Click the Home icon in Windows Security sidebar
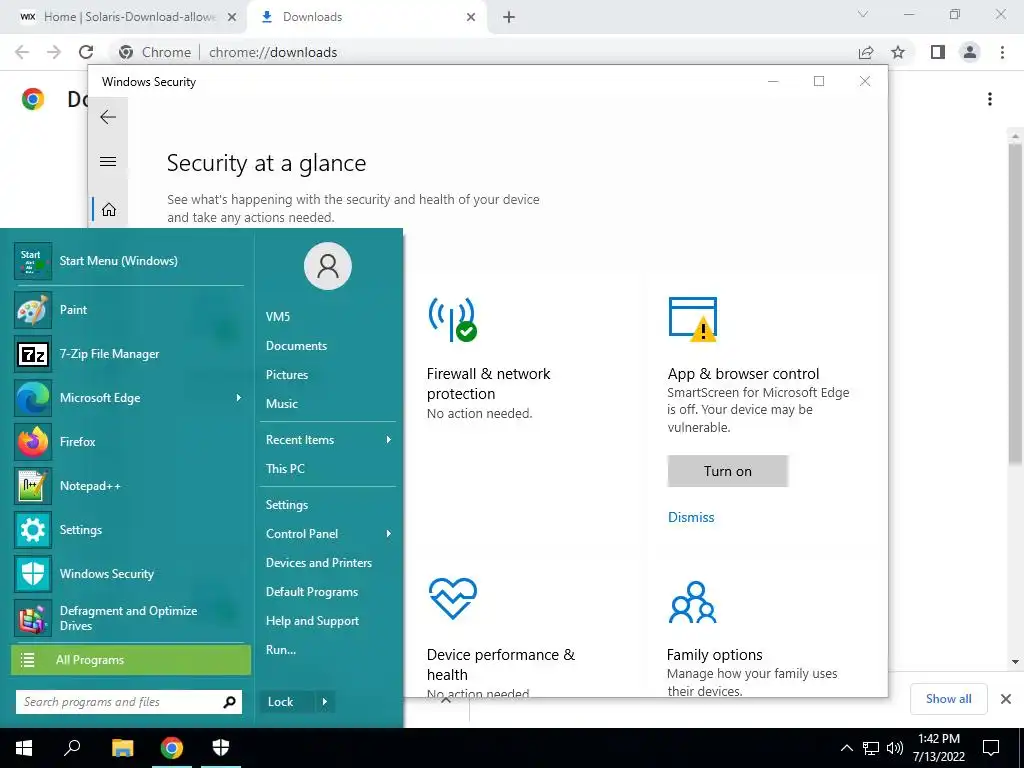 (x=108, y=210)
